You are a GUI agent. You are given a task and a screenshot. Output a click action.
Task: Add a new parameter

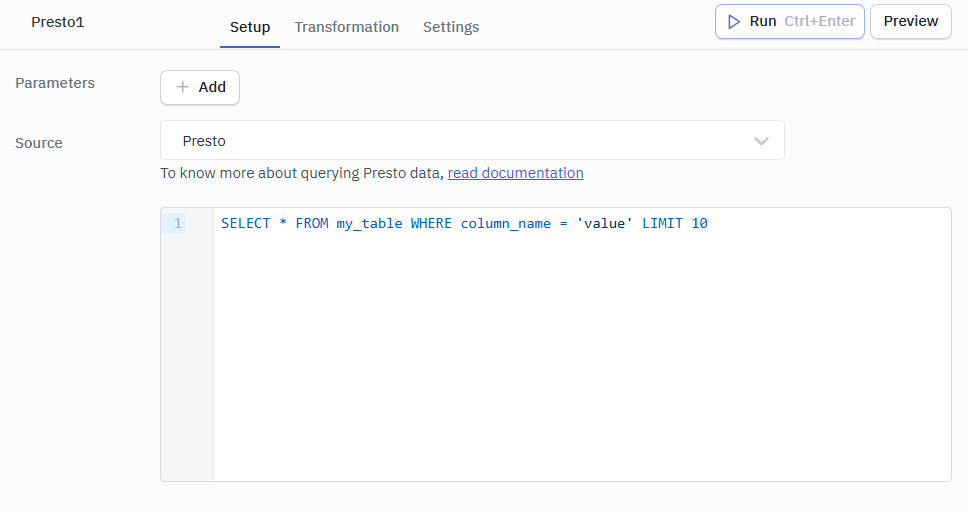point(200,88)
